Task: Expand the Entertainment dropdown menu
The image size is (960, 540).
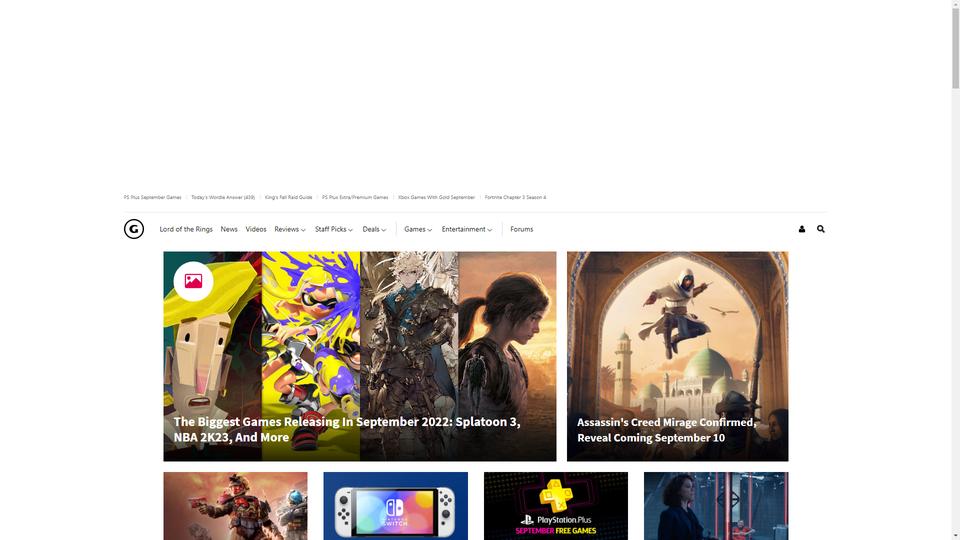Action: (x=467, y=229)
